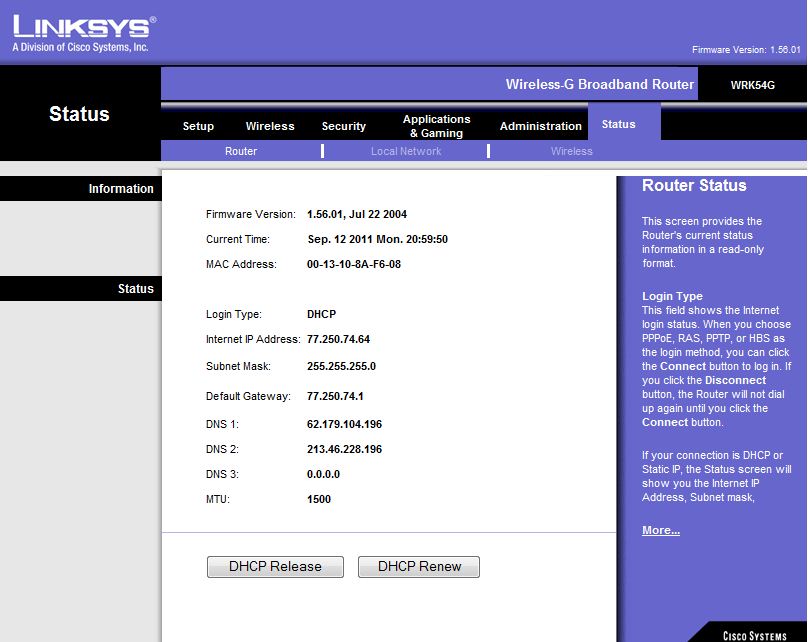Click the header Firmware Version: 1.56.01 text
This screenshot has width=808, height=642.
[x=746, y=50]
